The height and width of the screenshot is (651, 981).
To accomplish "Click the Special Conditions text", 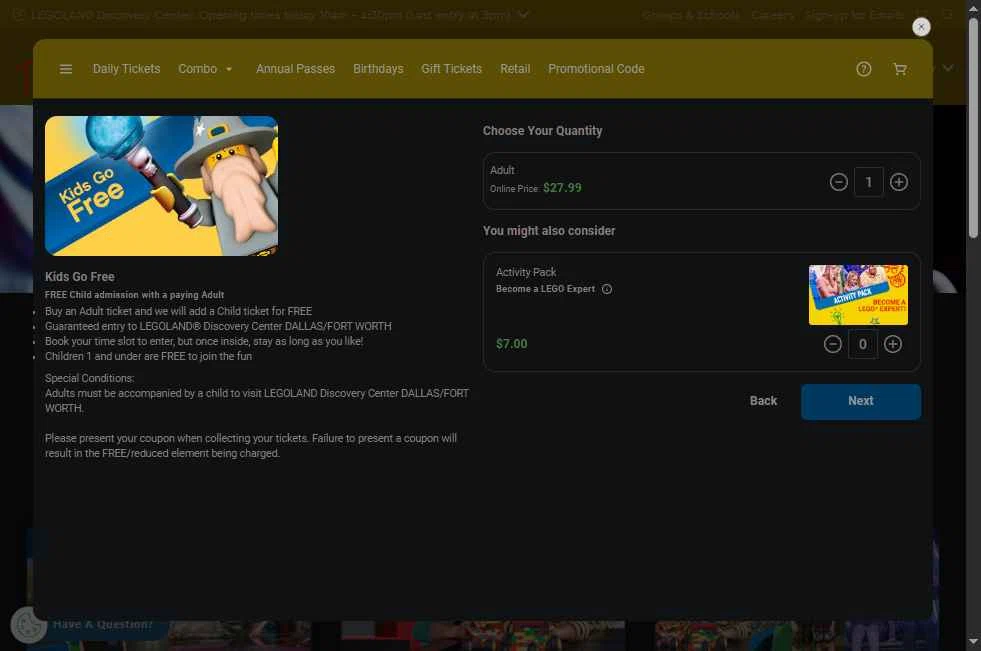I will pyautogui.click(x=89, y=378).
